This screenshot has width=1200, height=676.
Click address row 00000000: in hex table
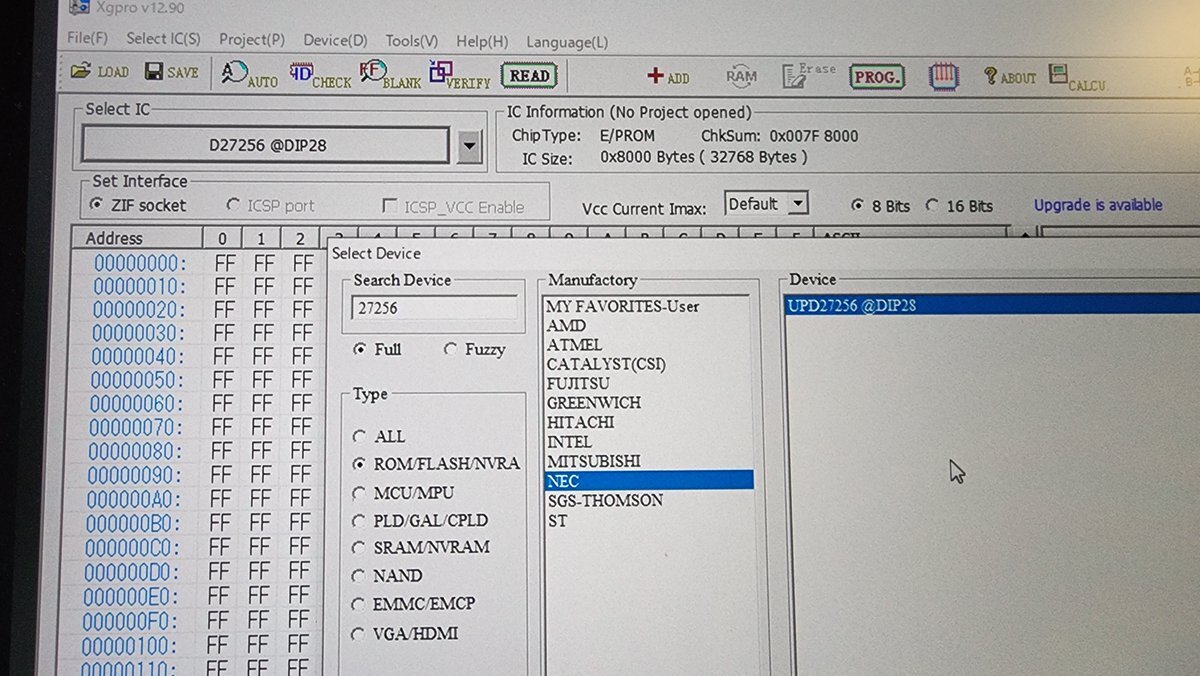(x=139, y=263)
